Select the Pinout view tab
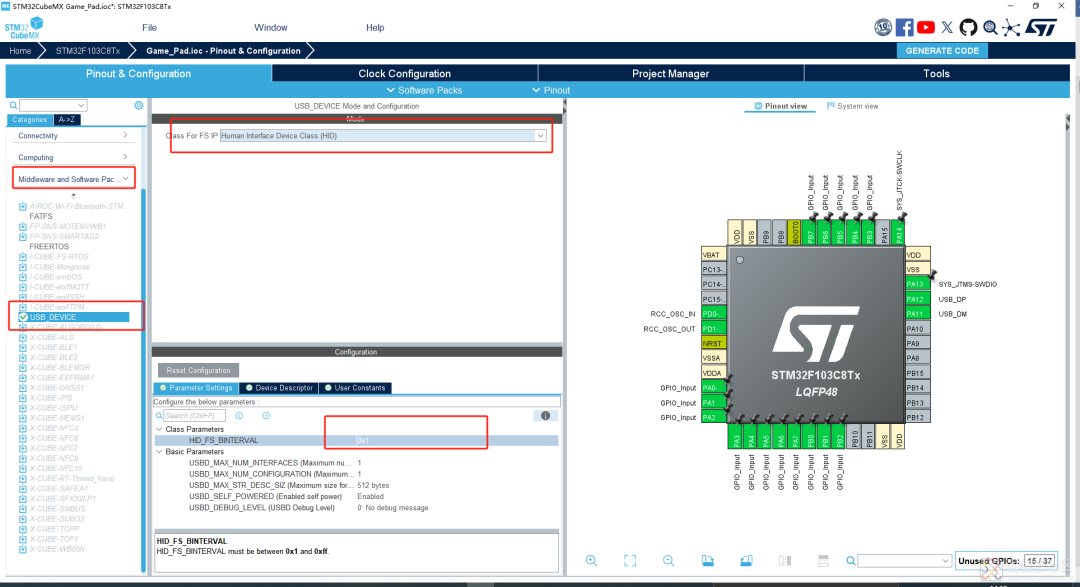This screenshot has height=587, width=1080. tap(780, 106)
